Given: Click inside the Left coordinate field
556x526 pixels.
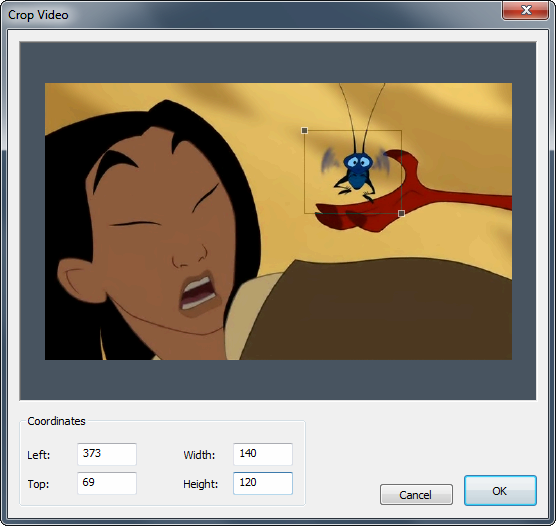Looking at the screenshot, I should pos(107,454).
